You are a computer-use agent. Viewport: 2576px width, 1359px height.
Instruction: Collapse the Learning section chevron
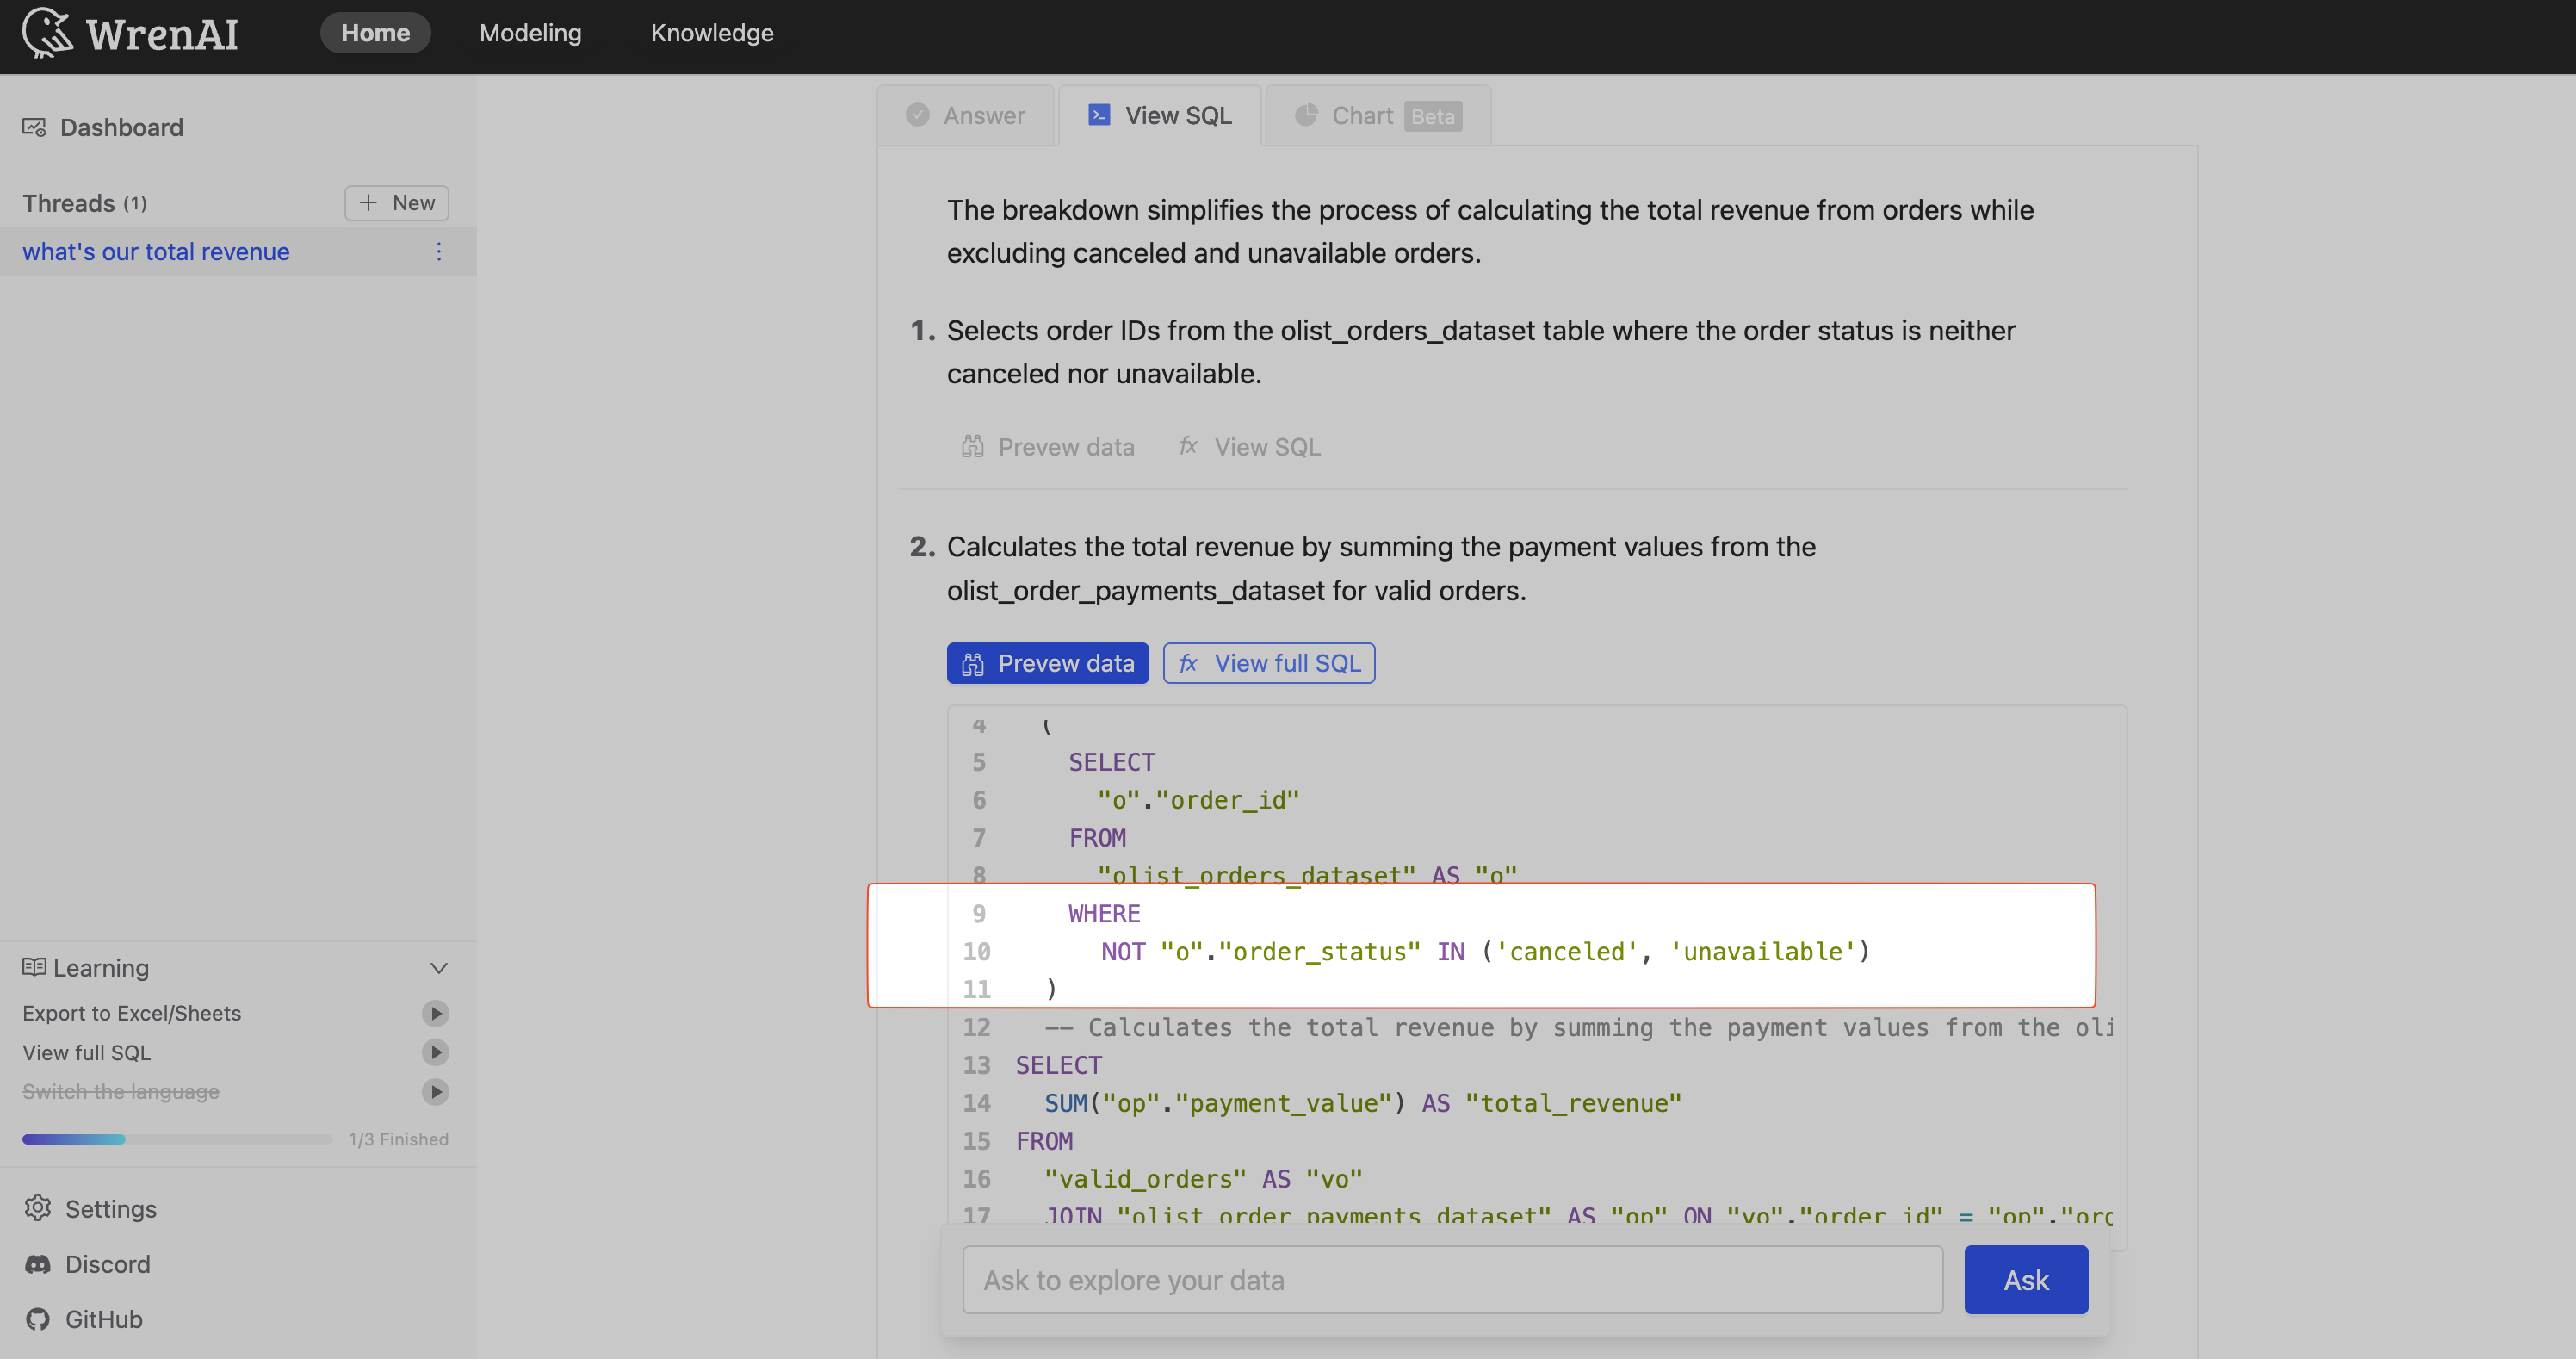click(438, 968)
